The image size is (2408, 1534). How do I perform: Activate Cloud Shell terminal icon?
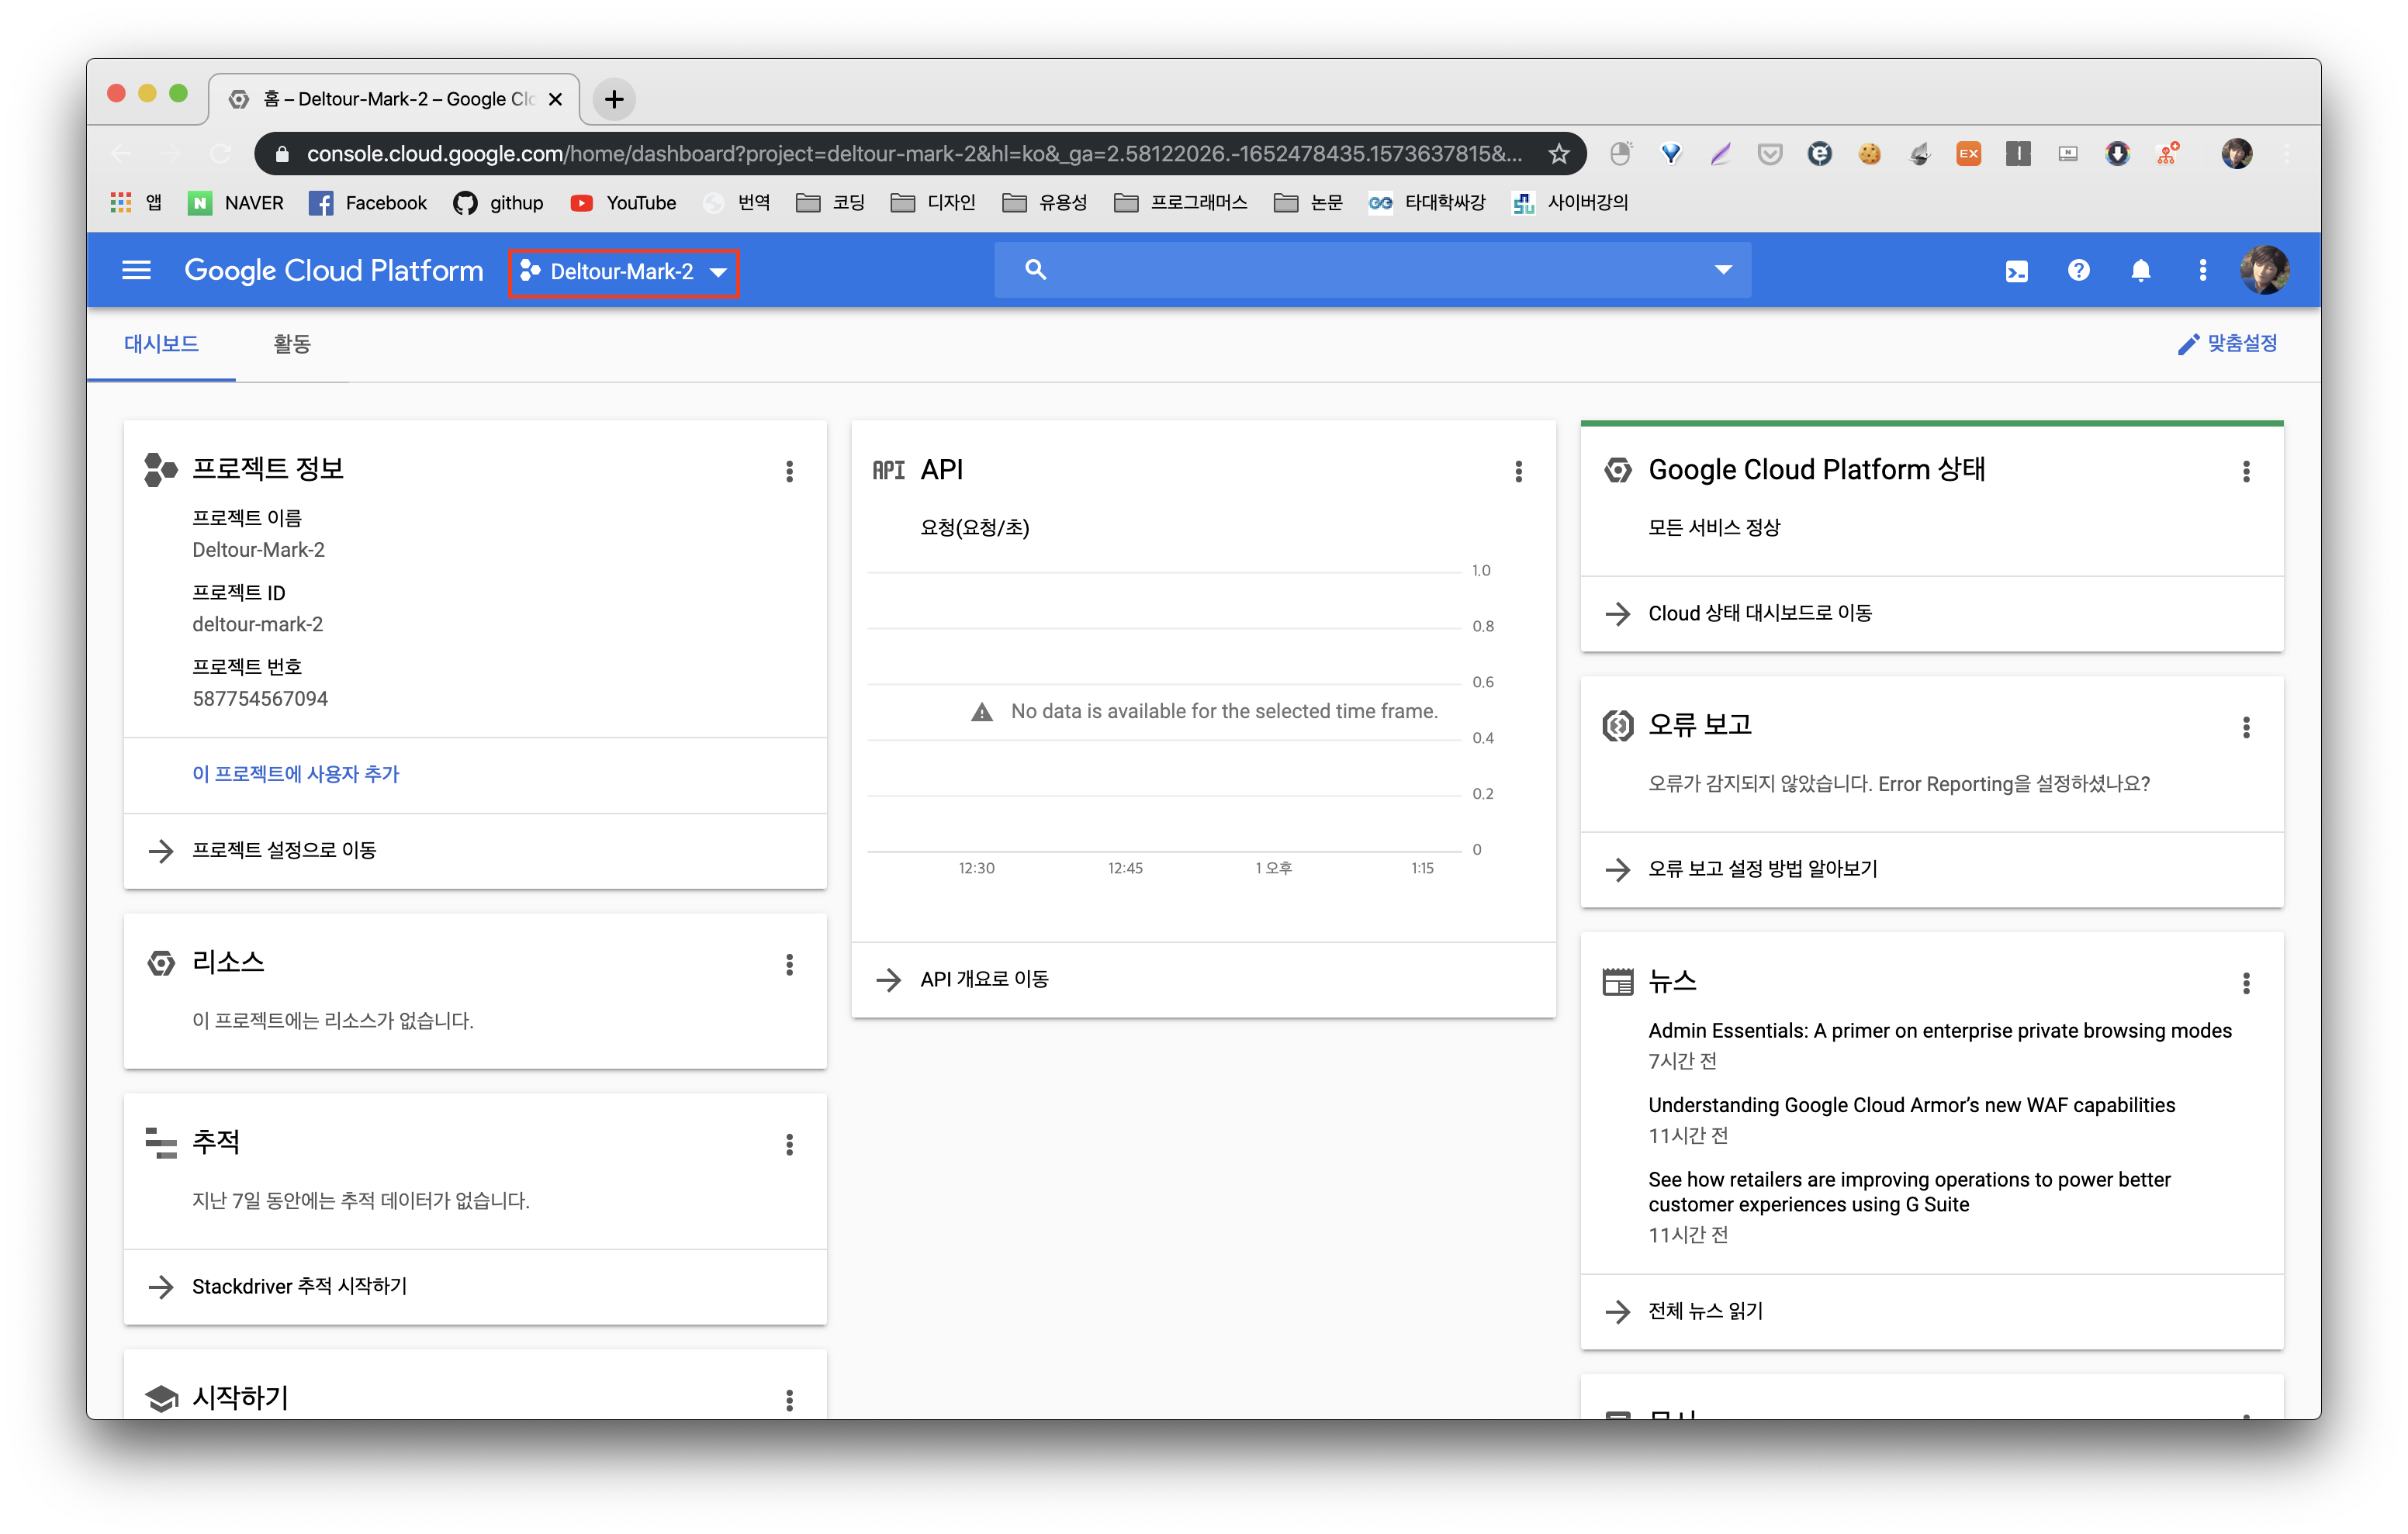(2016, 271)
